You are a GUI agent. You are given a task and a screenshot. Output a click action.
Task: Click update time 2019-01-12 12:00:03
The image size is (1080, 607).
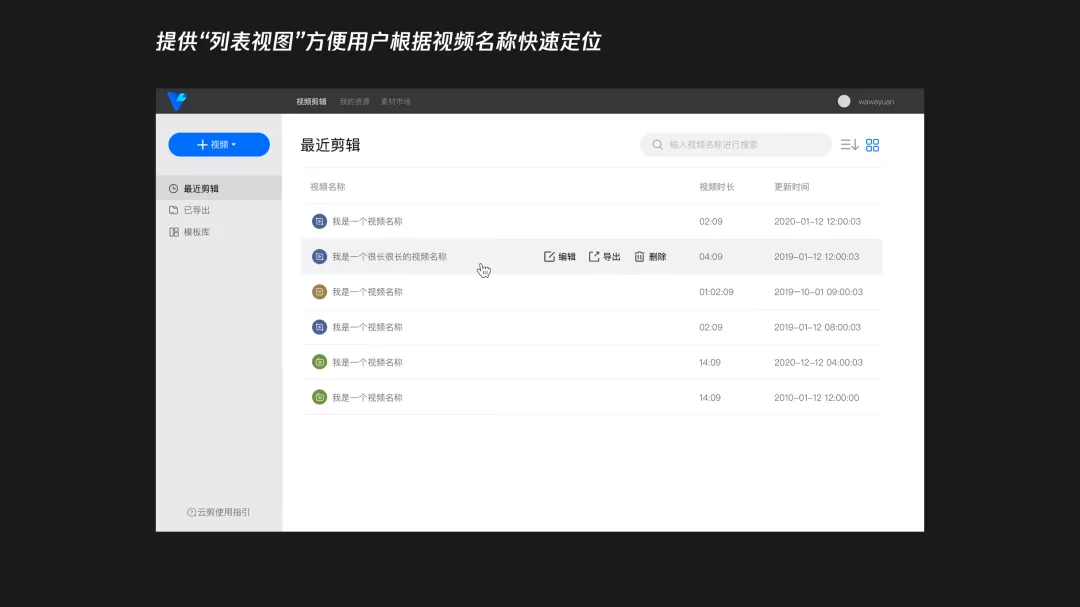[816, 256]
